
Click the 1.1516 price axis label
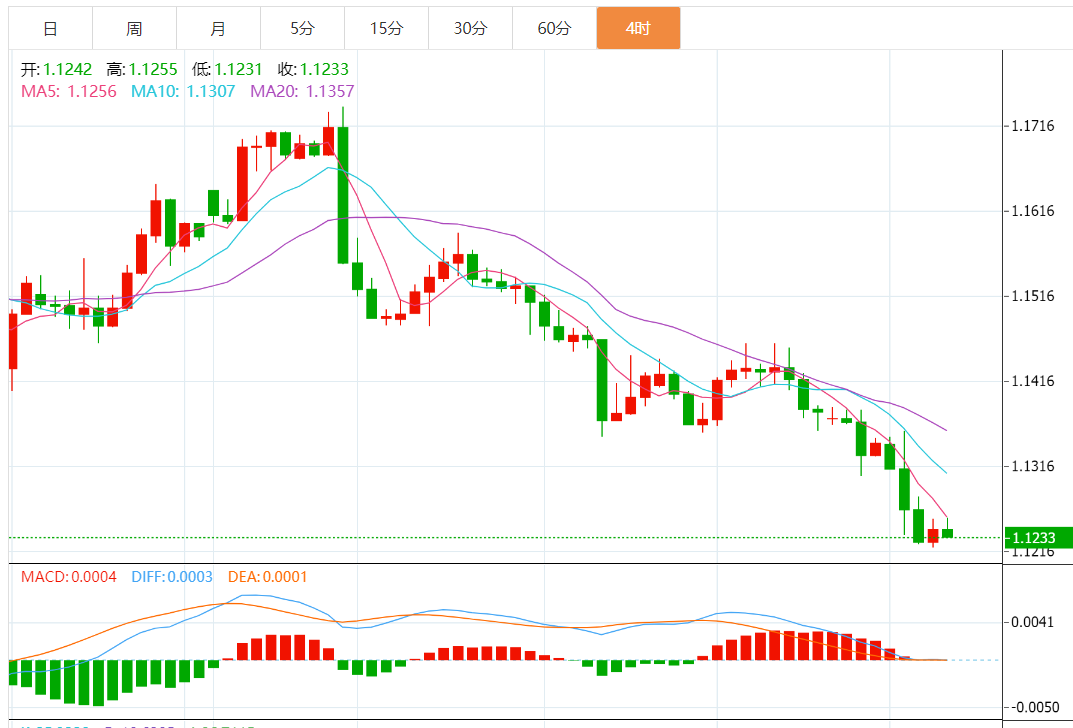1033,296
